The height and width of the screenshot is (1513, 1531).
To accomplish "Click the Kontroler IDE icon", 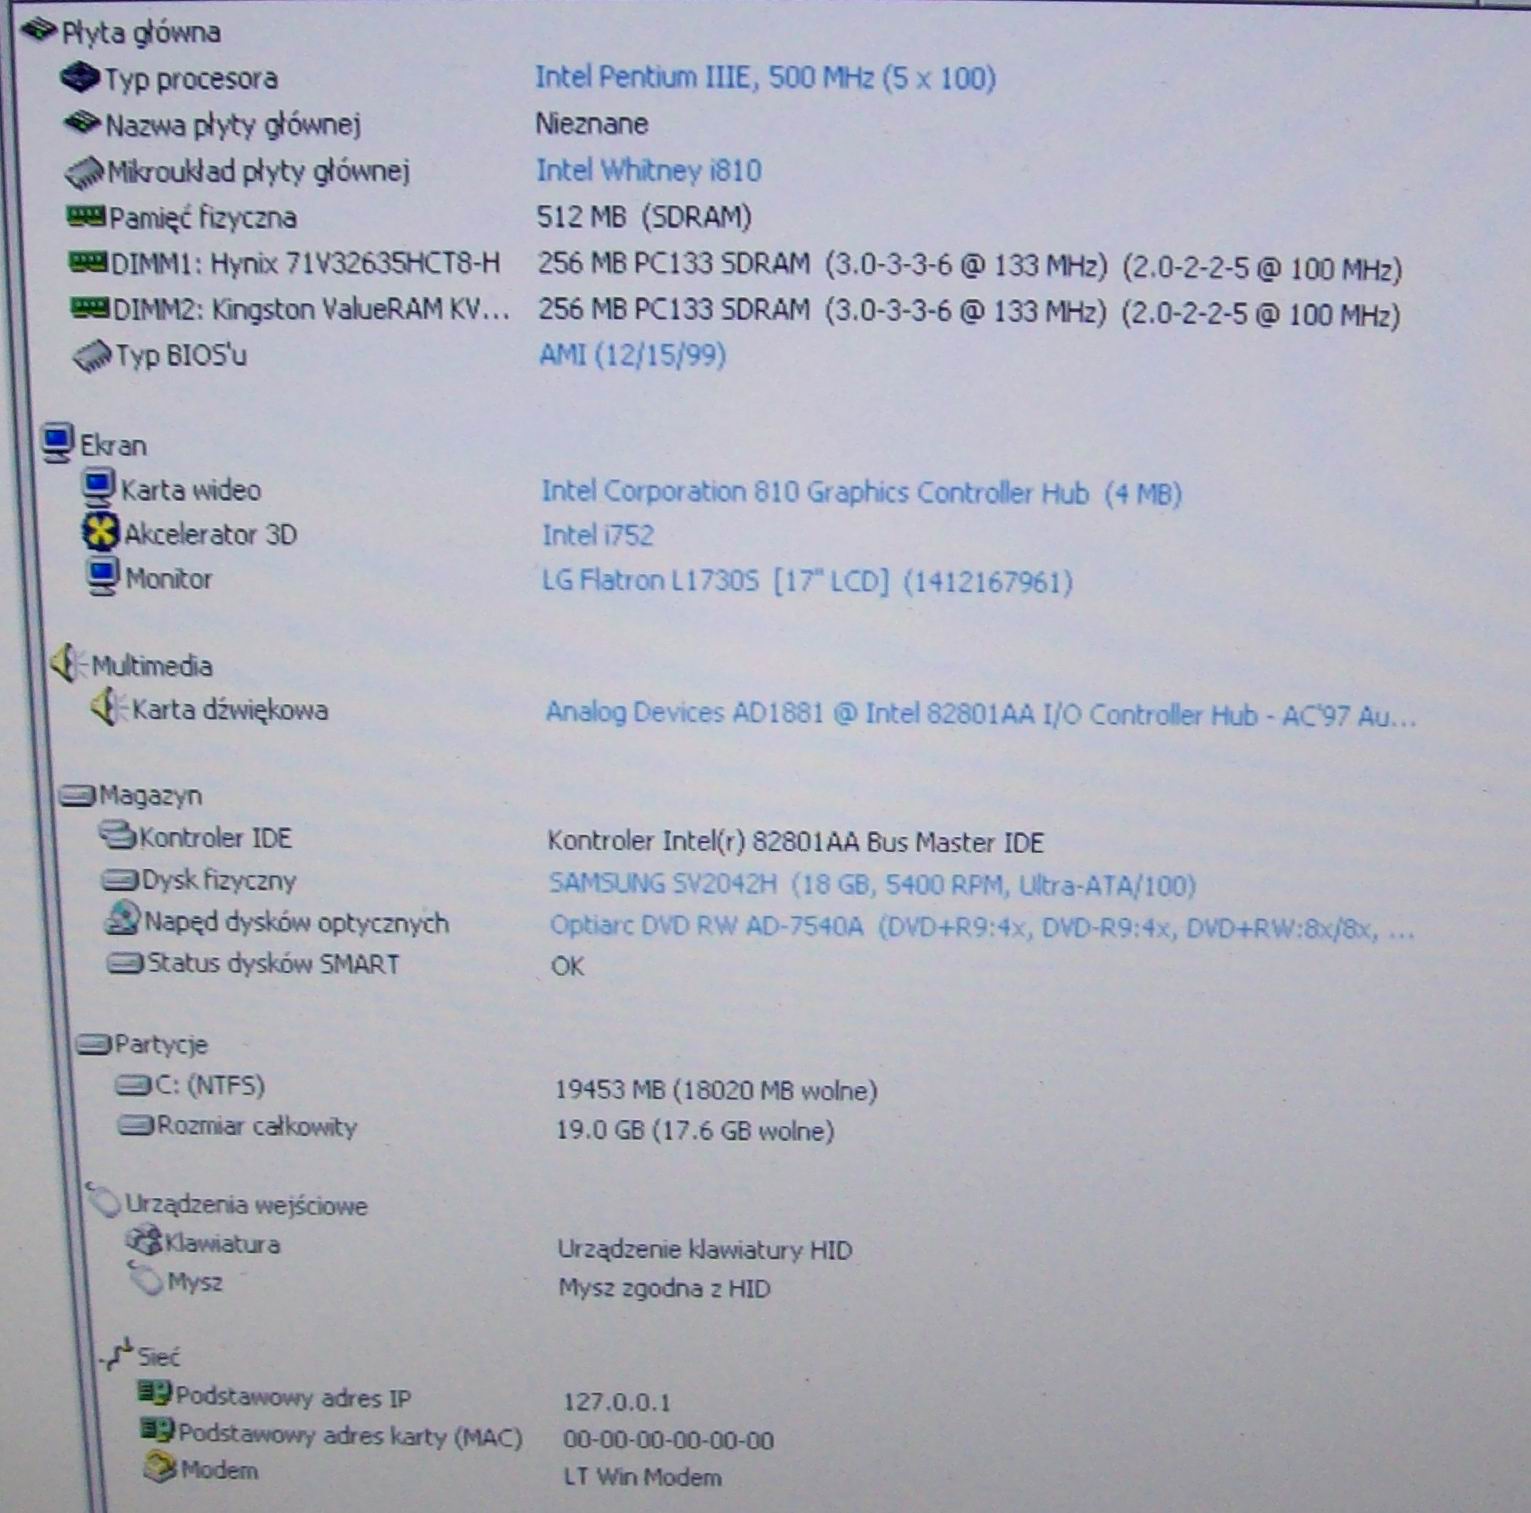I will tap(117, 835).
